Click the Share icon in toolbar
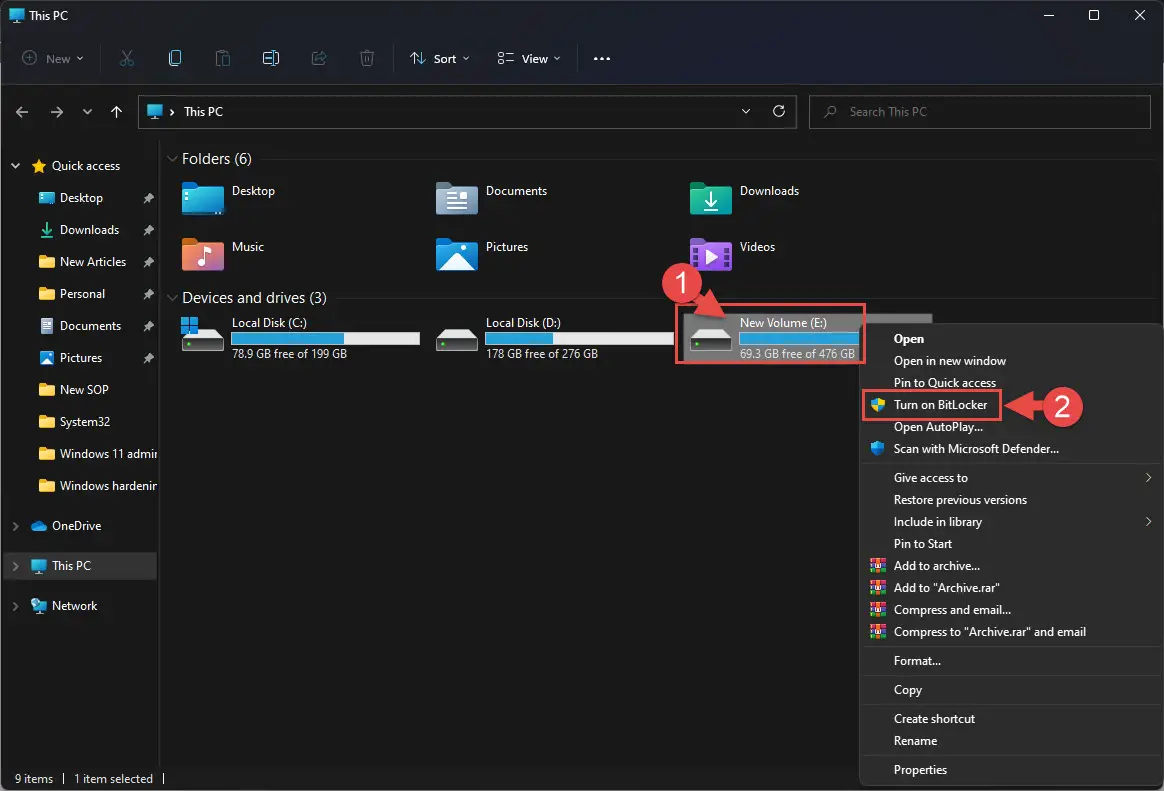The height and width of the screenshot is (791, 1164). pyautogui.click(x=318, y=59)
